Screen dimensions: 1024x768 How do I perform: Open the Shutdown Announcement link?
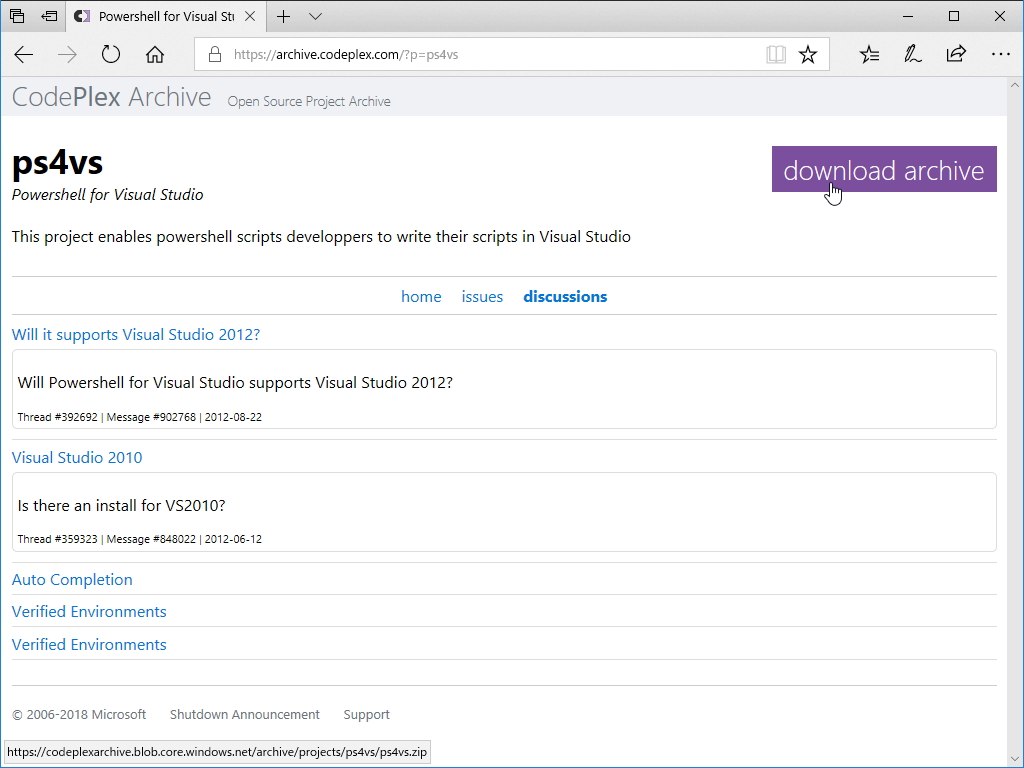tap(245, 715)
